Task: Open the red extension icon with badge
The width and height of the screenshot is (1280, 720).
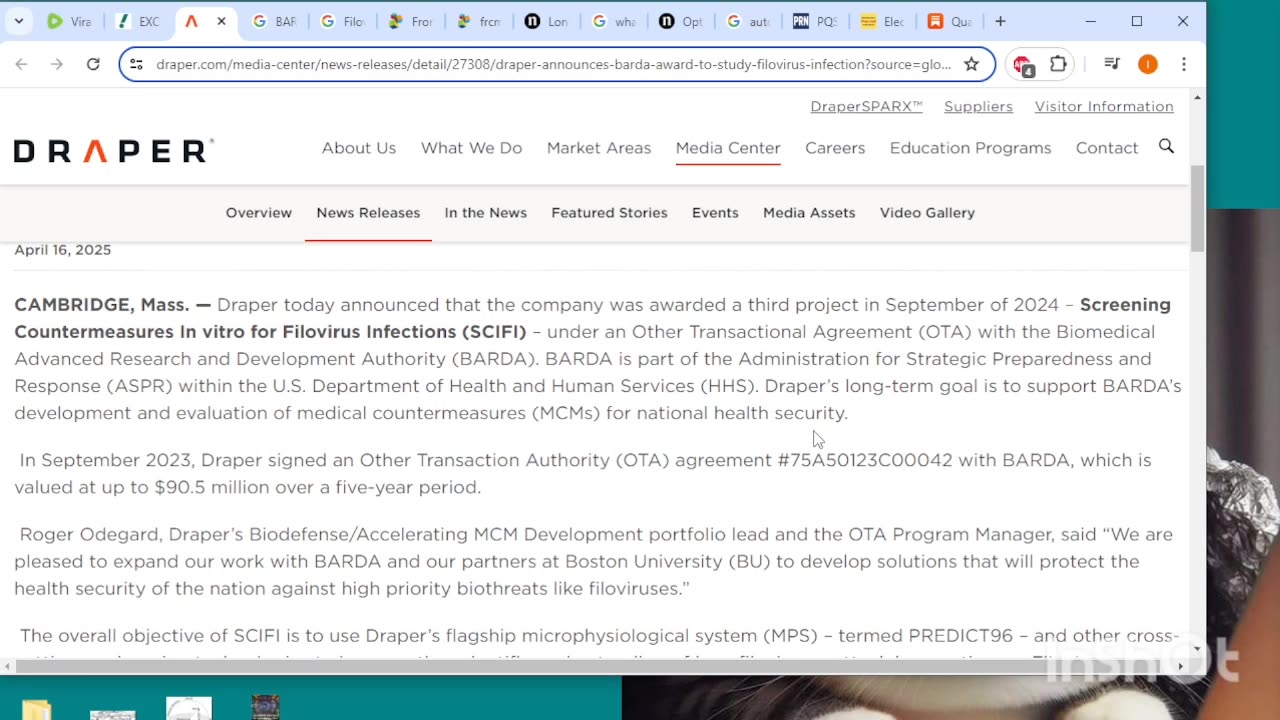Action: click(1022, 65)
